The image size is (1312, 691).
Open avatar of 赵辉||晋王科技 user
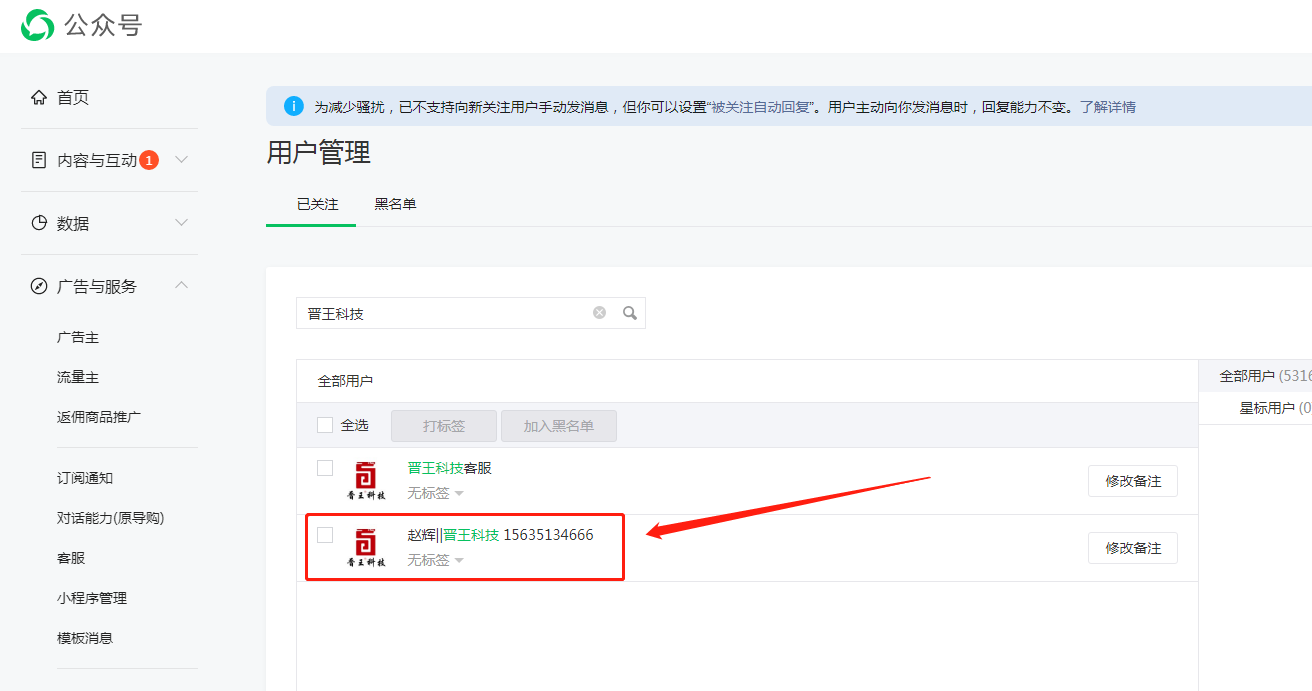(366, 548)
